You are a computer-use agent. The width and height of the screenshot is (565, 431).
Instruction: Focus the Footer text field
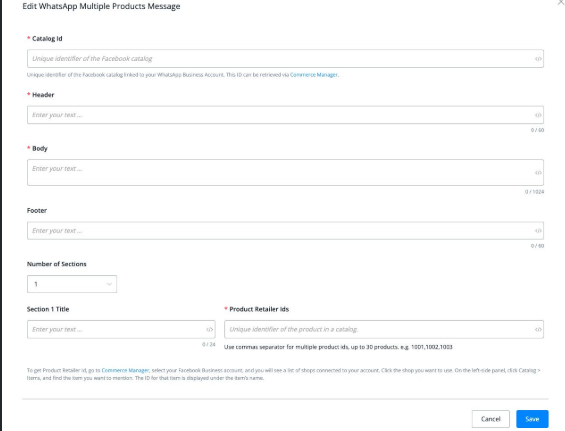coord(285,231)
